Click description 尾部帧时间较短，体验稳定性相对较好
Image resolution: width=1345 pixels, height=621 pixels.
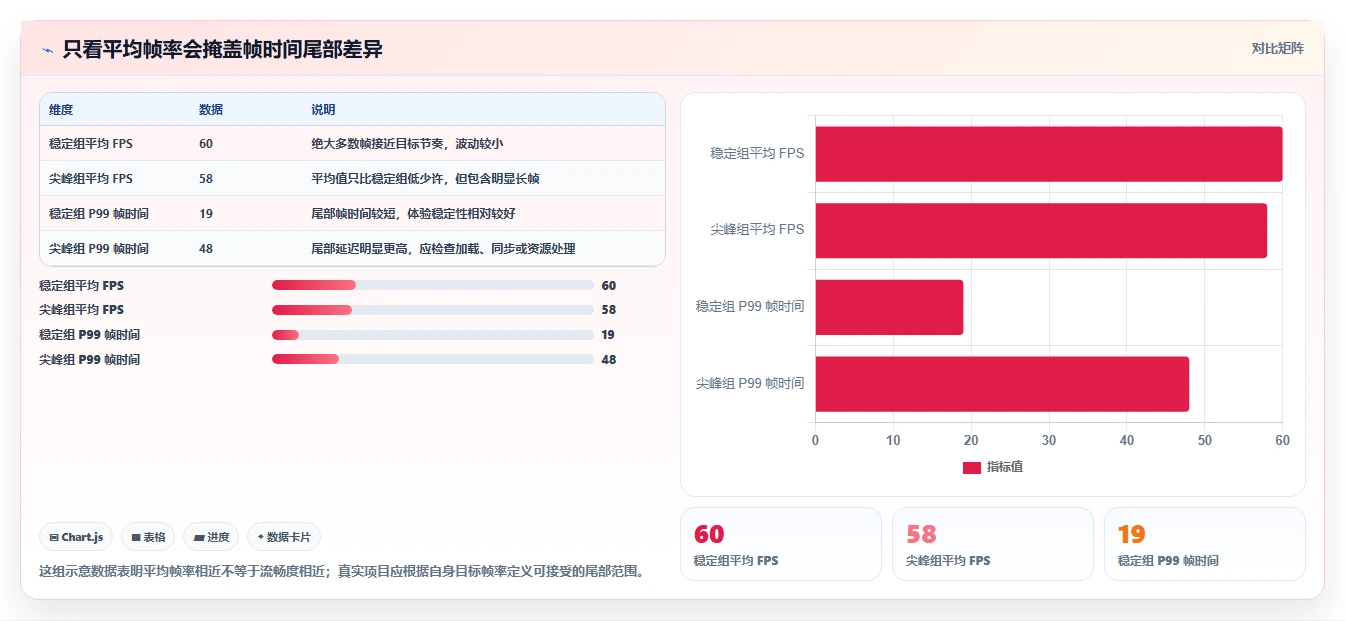coord(413,214)
